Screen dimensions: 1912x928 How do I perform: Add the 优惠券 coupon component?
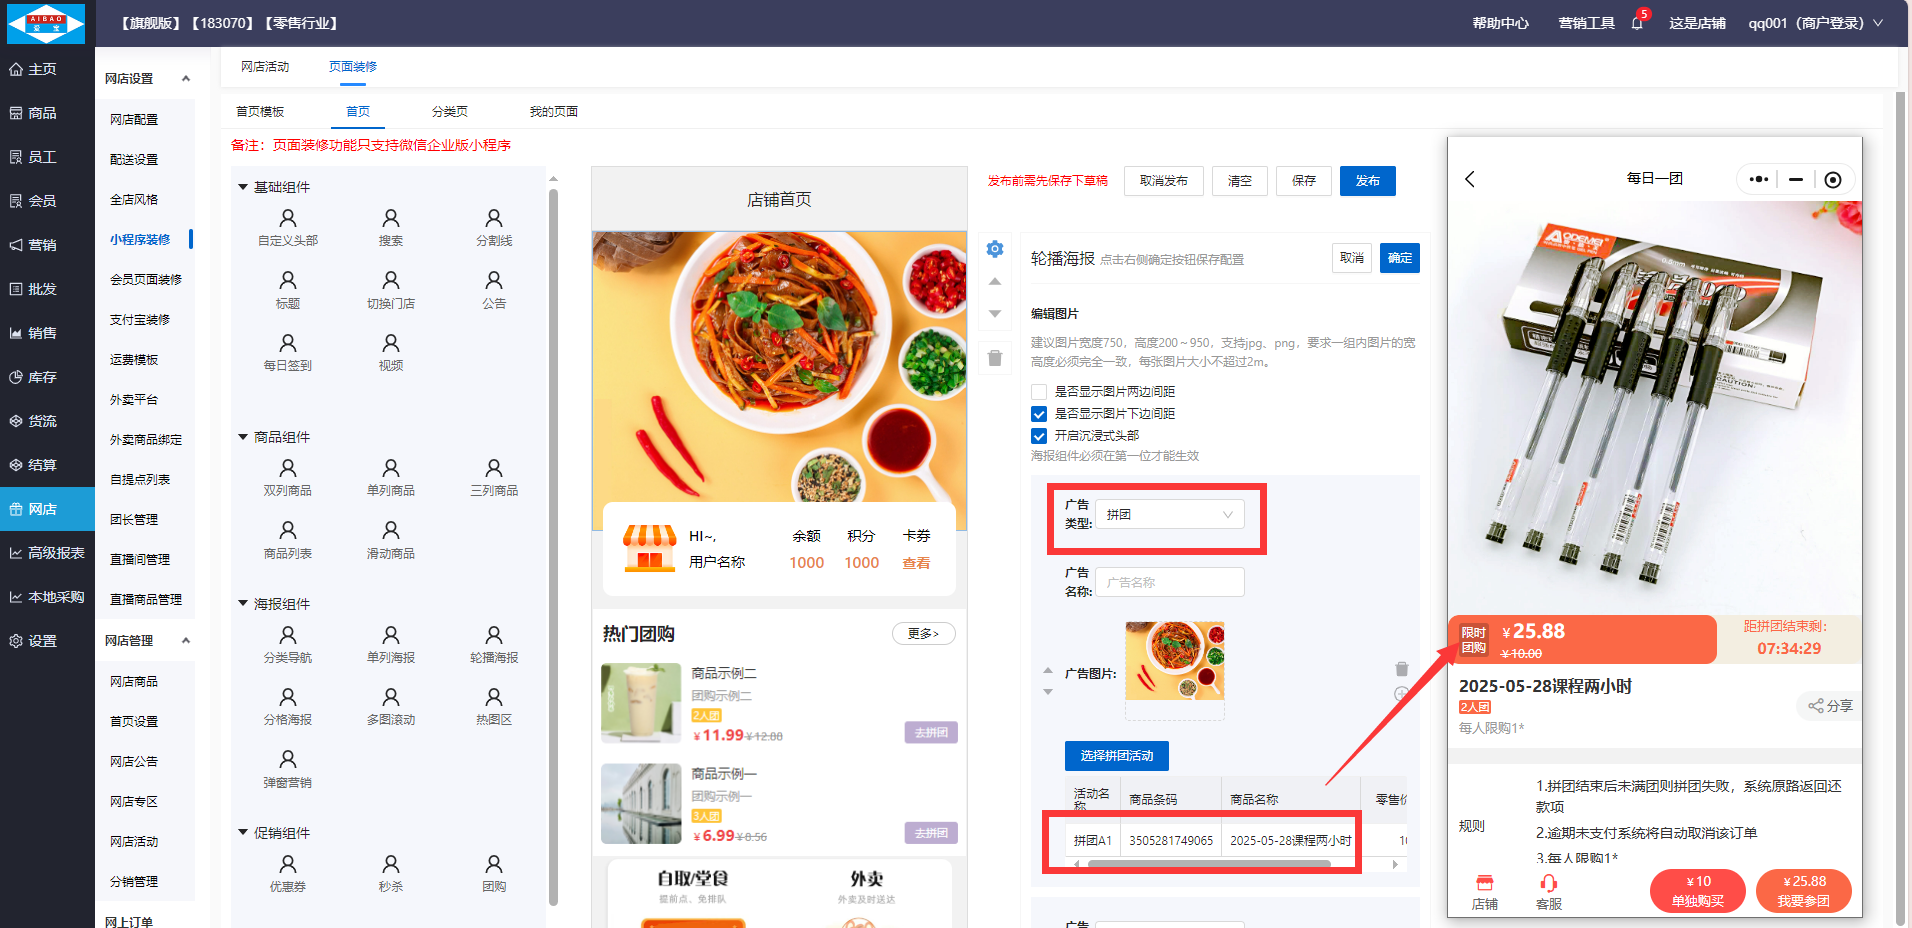[287, 872]
